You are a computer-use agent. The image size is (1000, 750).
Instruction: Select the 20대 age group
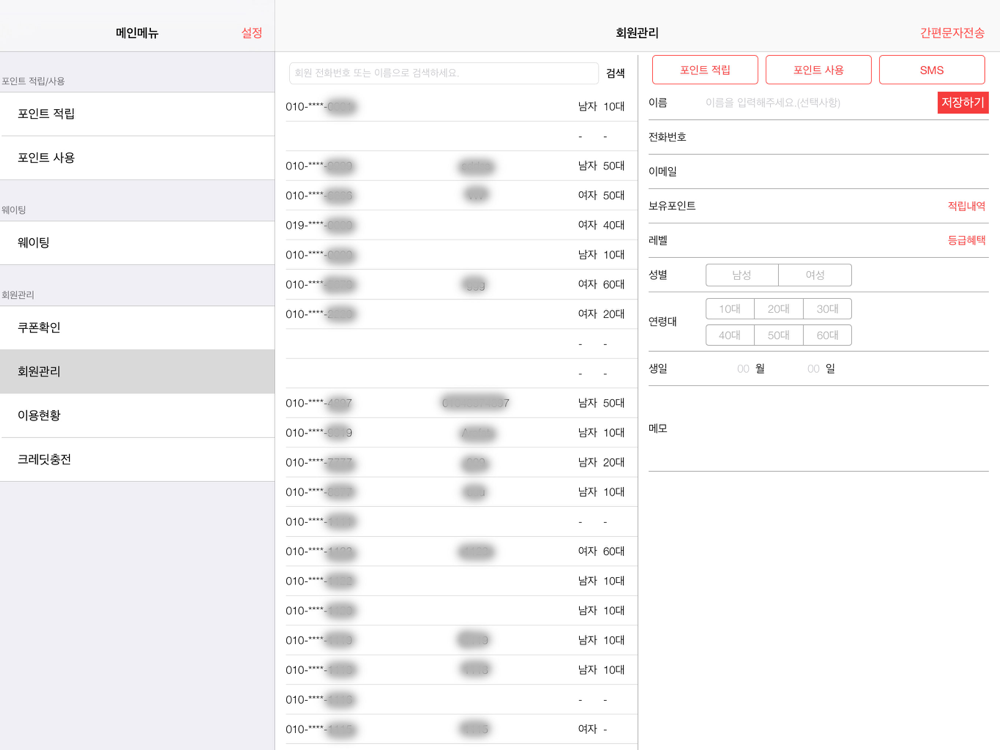778,309
